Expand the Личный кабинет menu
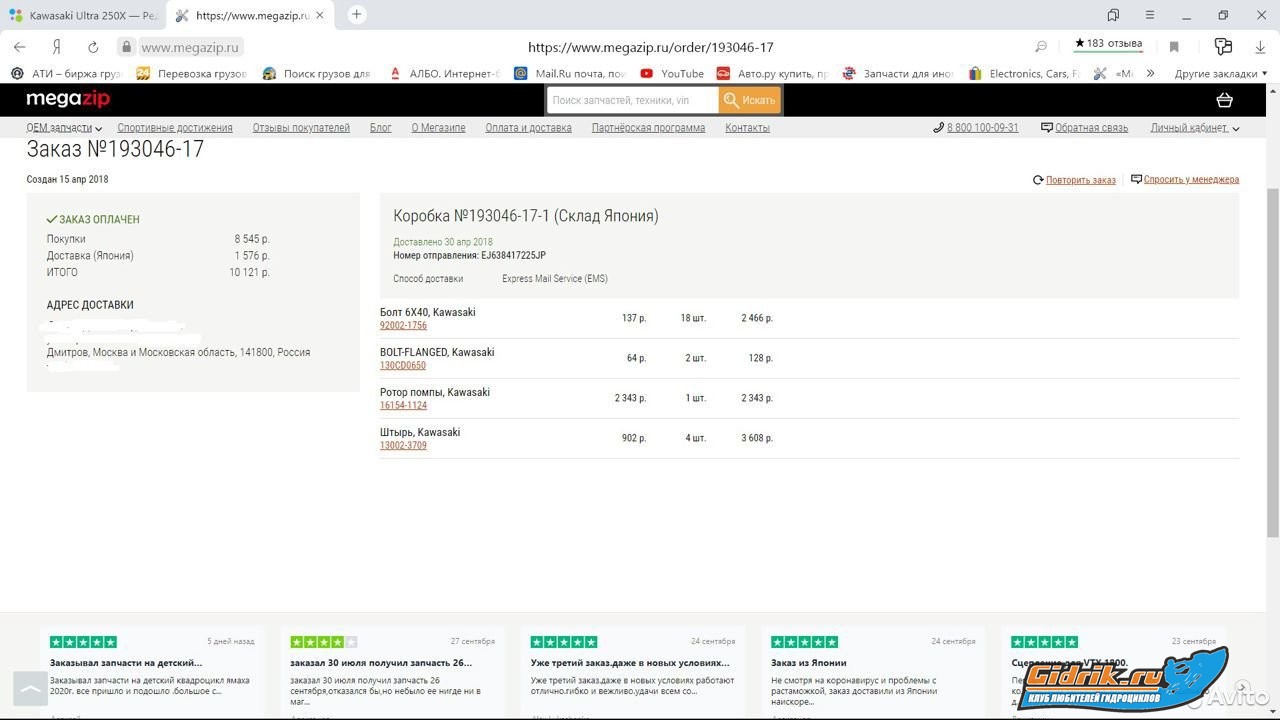 pos(1194,128)
